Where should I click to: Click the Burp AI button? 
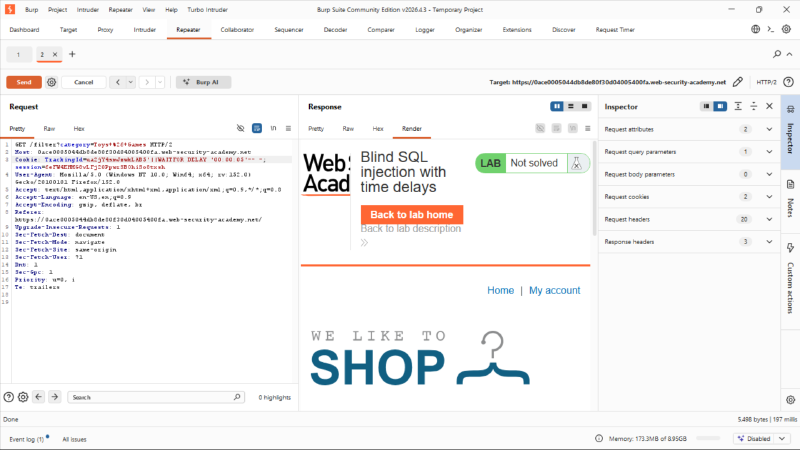204,82
